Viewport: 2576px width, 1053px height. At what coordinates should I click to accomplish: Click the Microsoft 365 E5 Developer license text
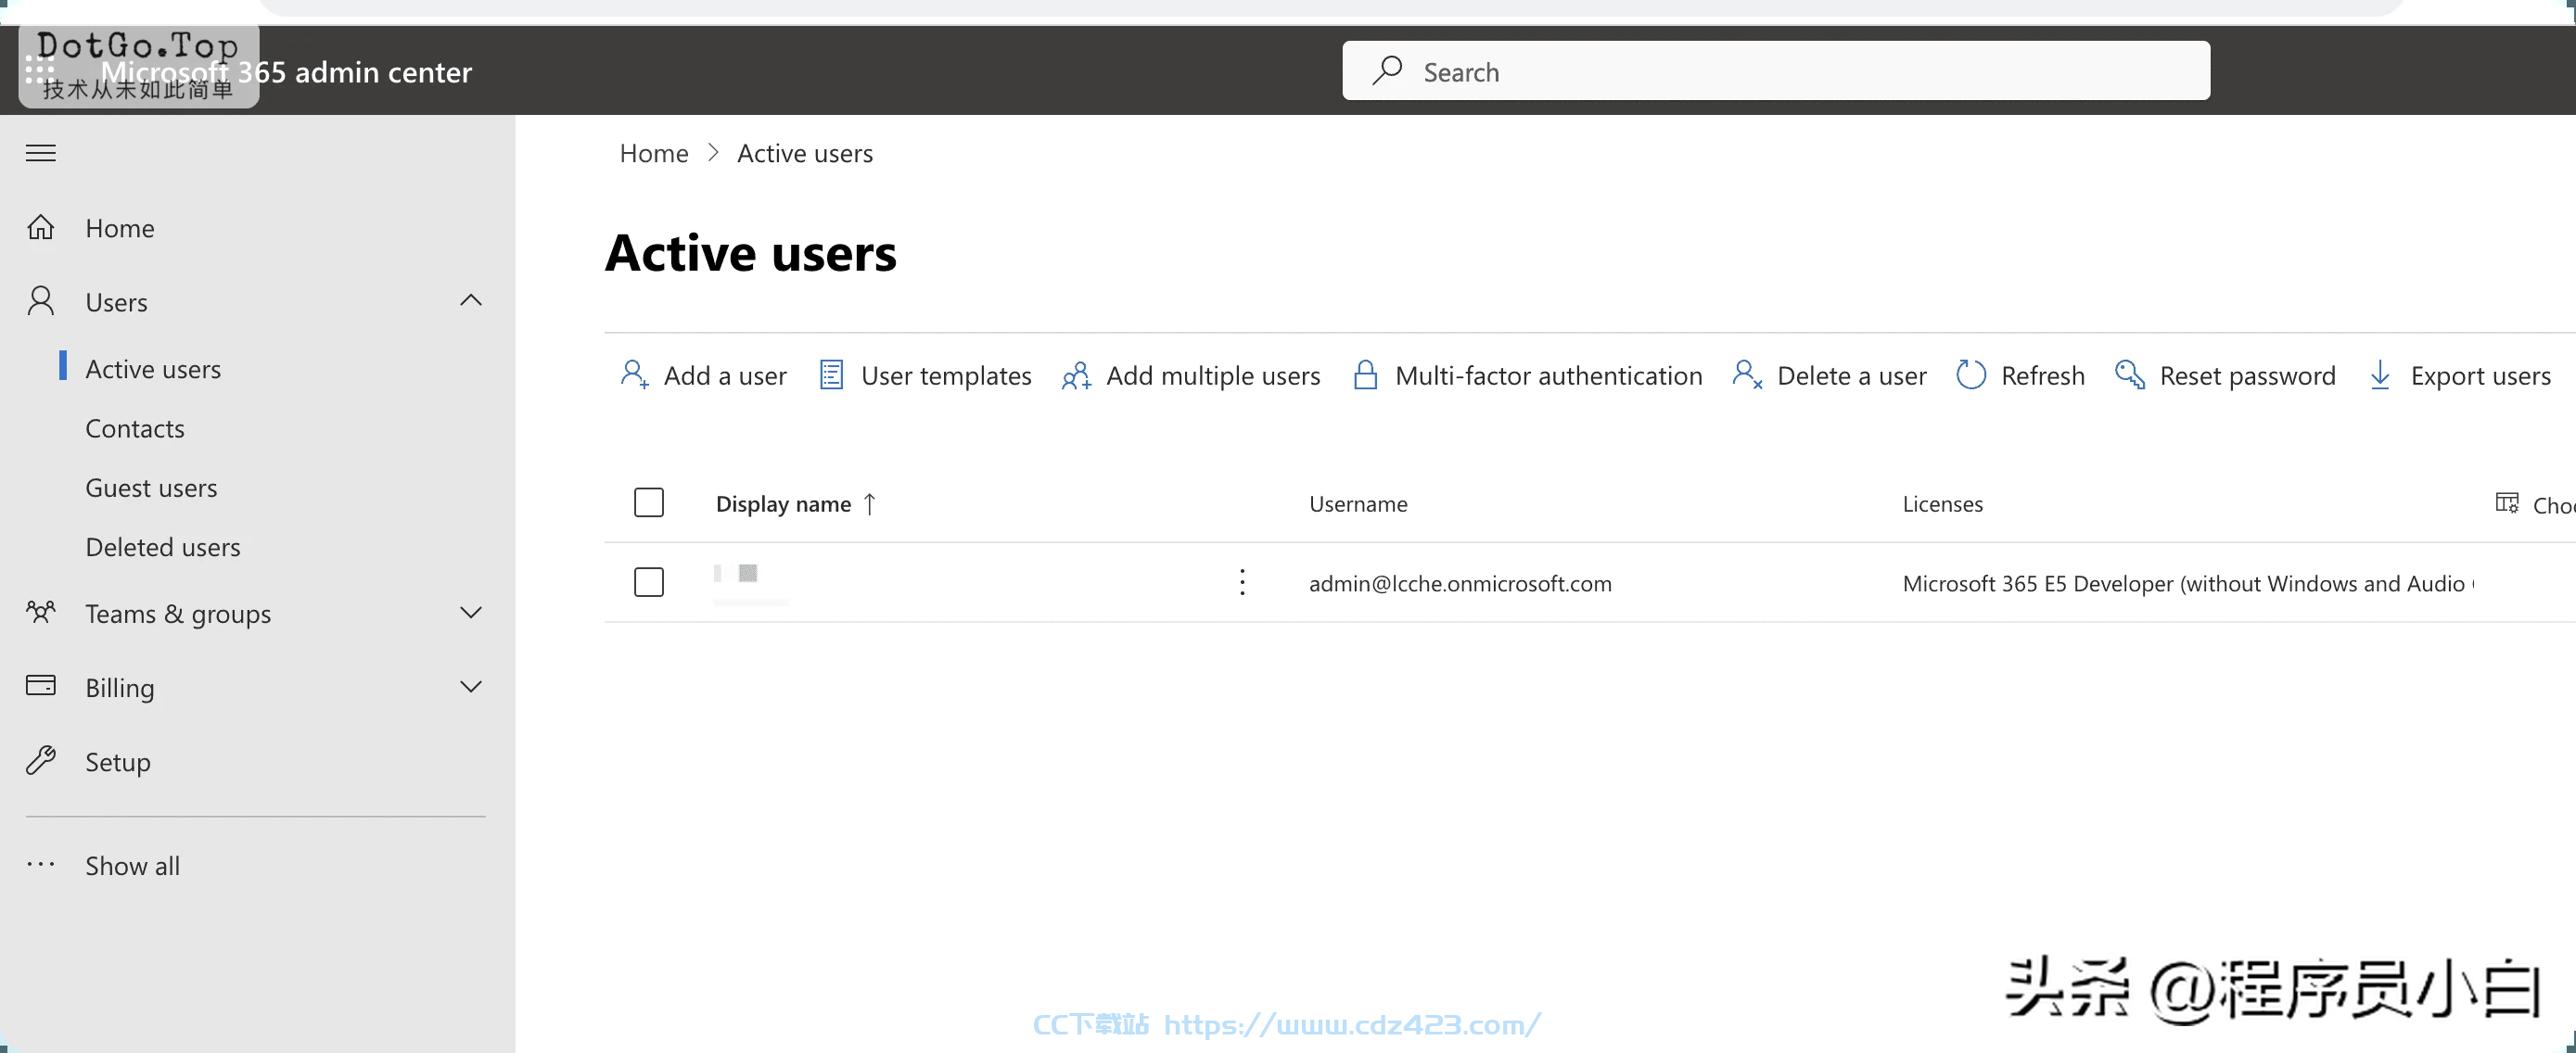click(x=2188, y=583)
